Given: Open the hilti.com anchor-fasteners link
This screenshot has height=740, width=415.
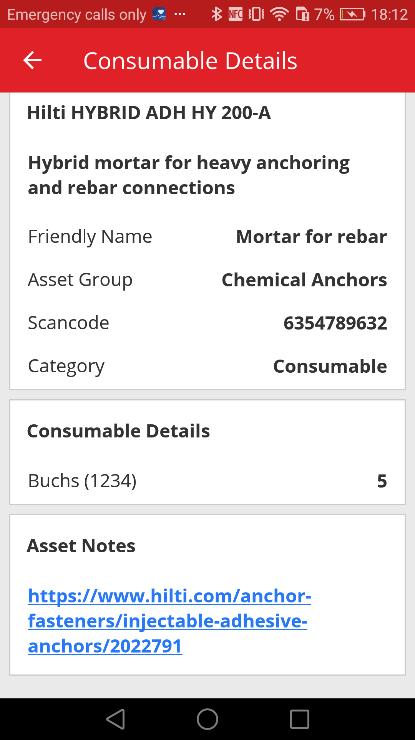Looking at the screenshot, I should point(169,621).
